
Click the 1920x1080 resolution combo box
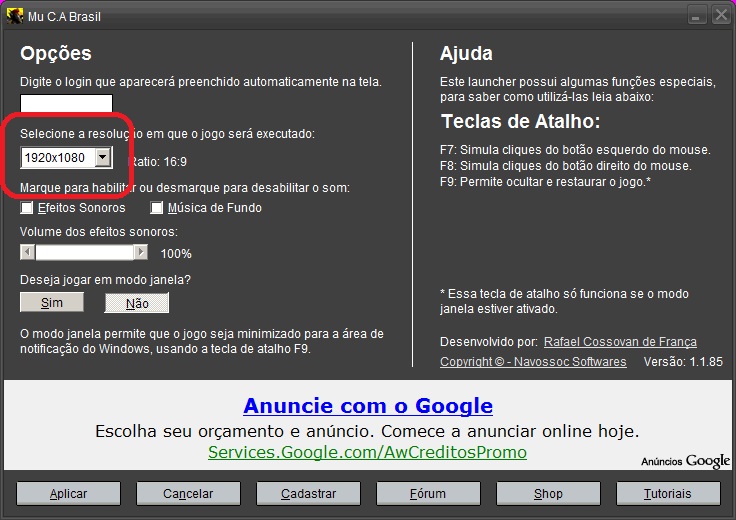[x=57, y=158]
